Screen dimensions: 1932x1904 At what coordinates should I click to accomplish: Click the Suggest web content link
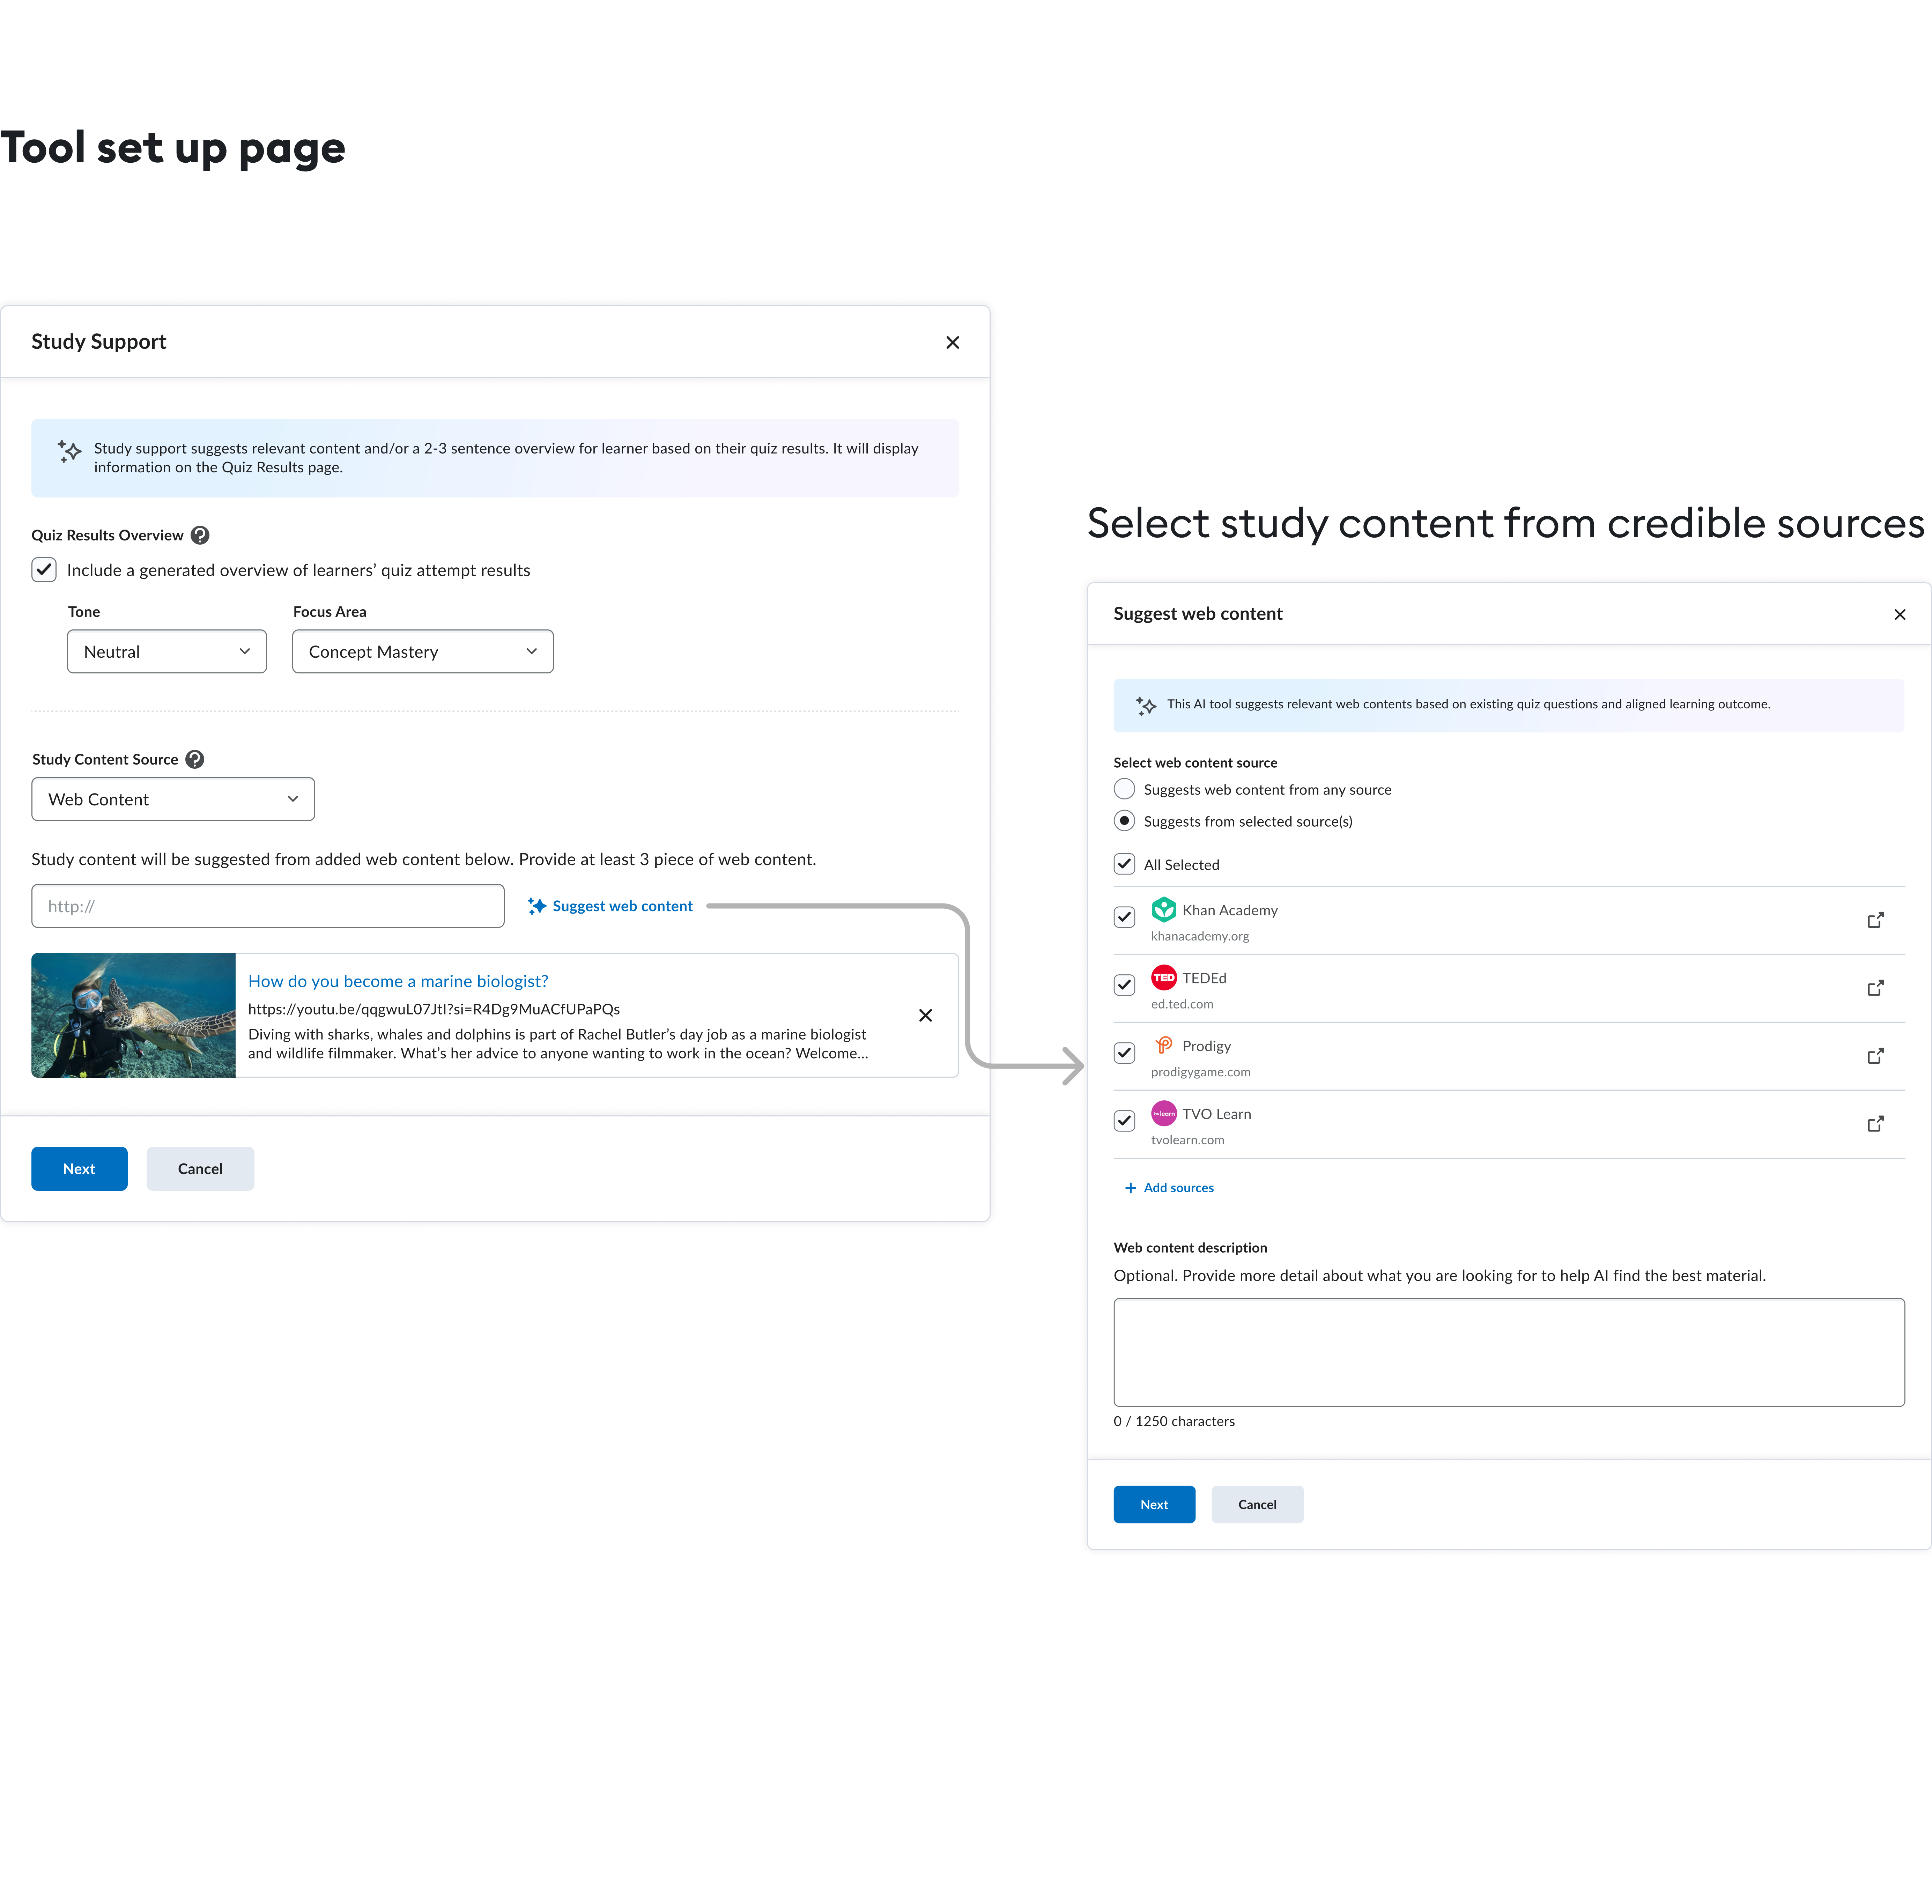coord(610,906)
